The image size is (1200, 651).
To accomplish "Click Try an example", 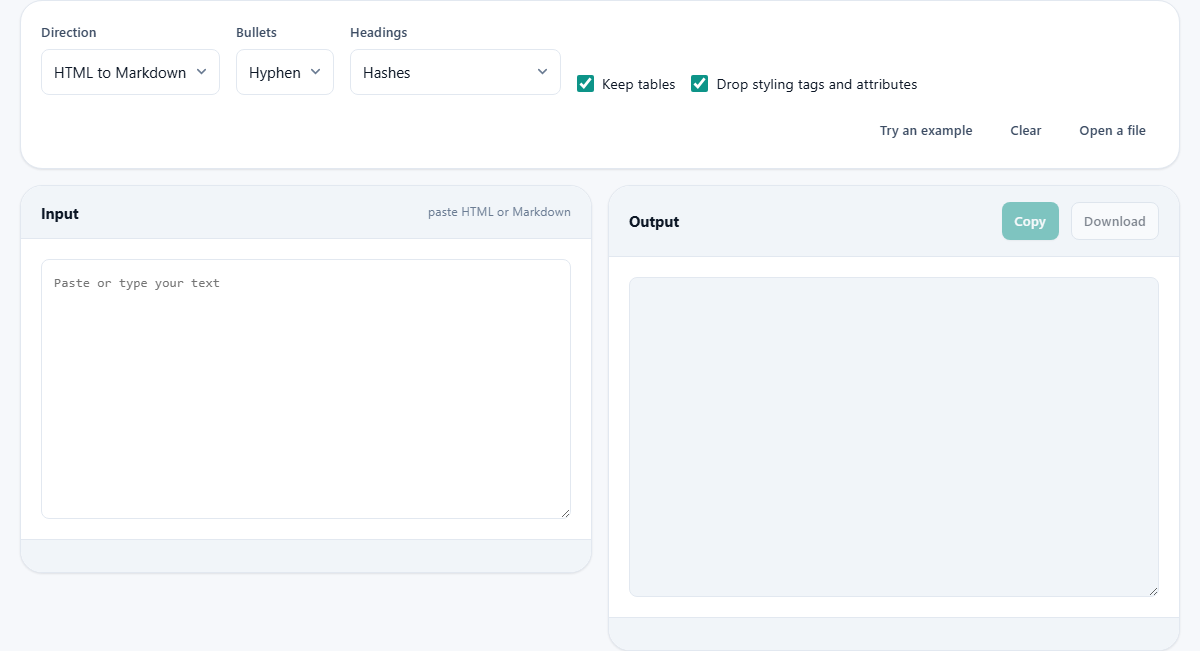I will [x=926, y=131].
